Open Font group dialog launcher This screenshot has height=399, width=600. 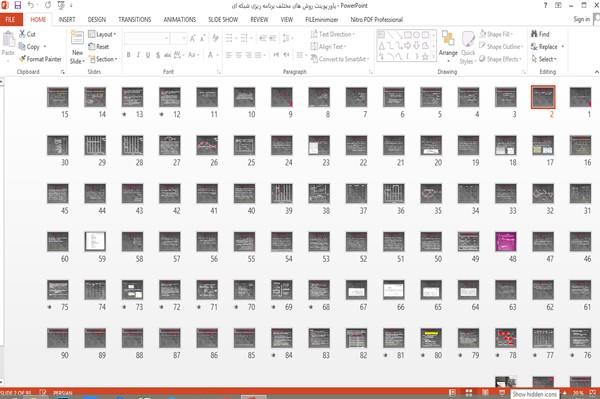[219, 72]
